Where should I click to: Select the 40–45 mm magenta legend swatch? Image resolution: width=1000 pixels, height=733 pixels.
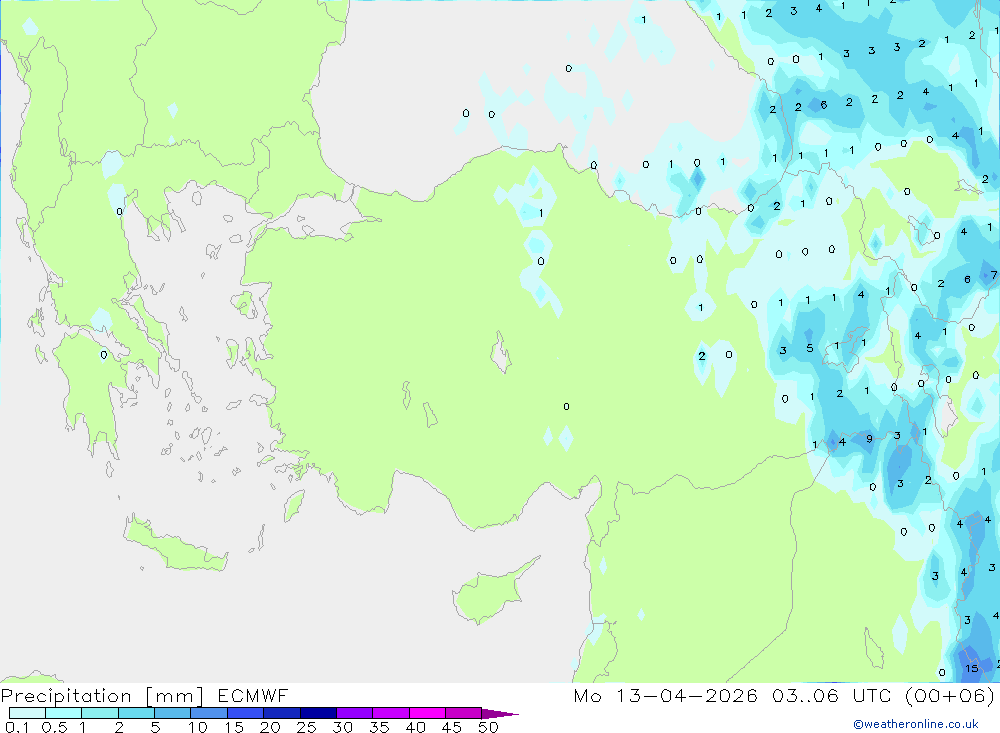[x=427, y=713]
